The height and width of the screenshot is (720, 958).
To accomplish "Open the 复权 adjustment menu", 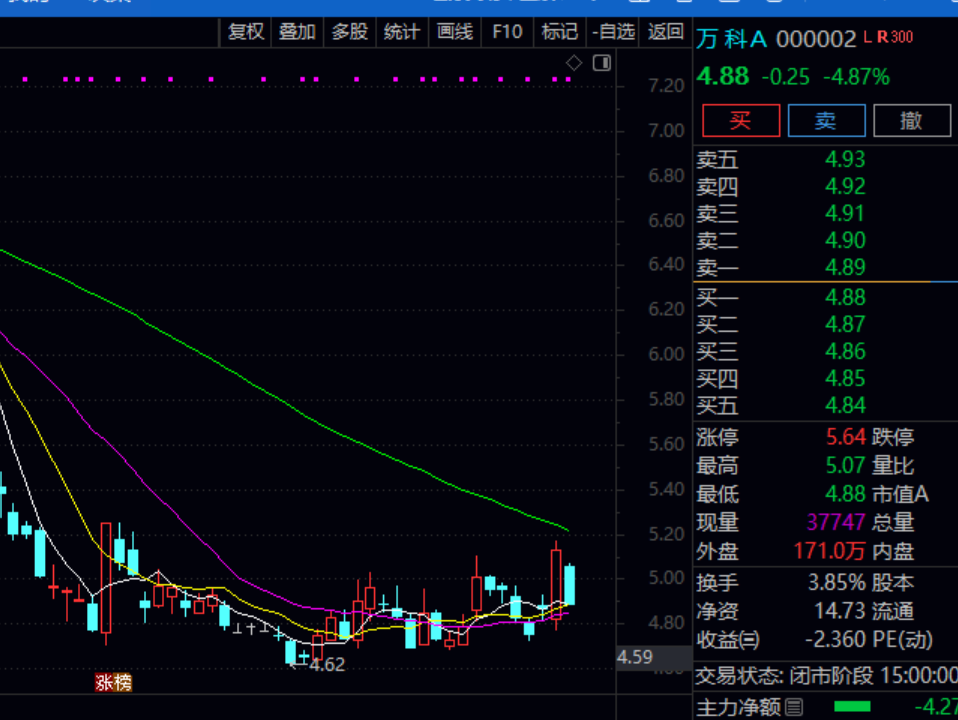I will point(245,32).
